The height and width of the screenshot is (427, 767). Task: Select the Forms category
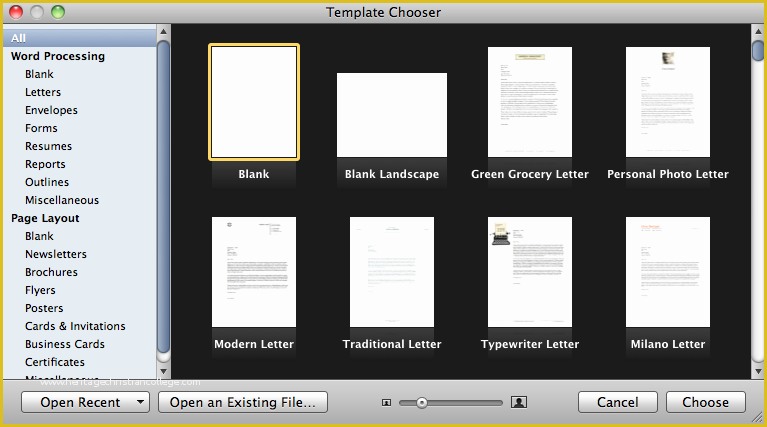[x=41, y=128]
